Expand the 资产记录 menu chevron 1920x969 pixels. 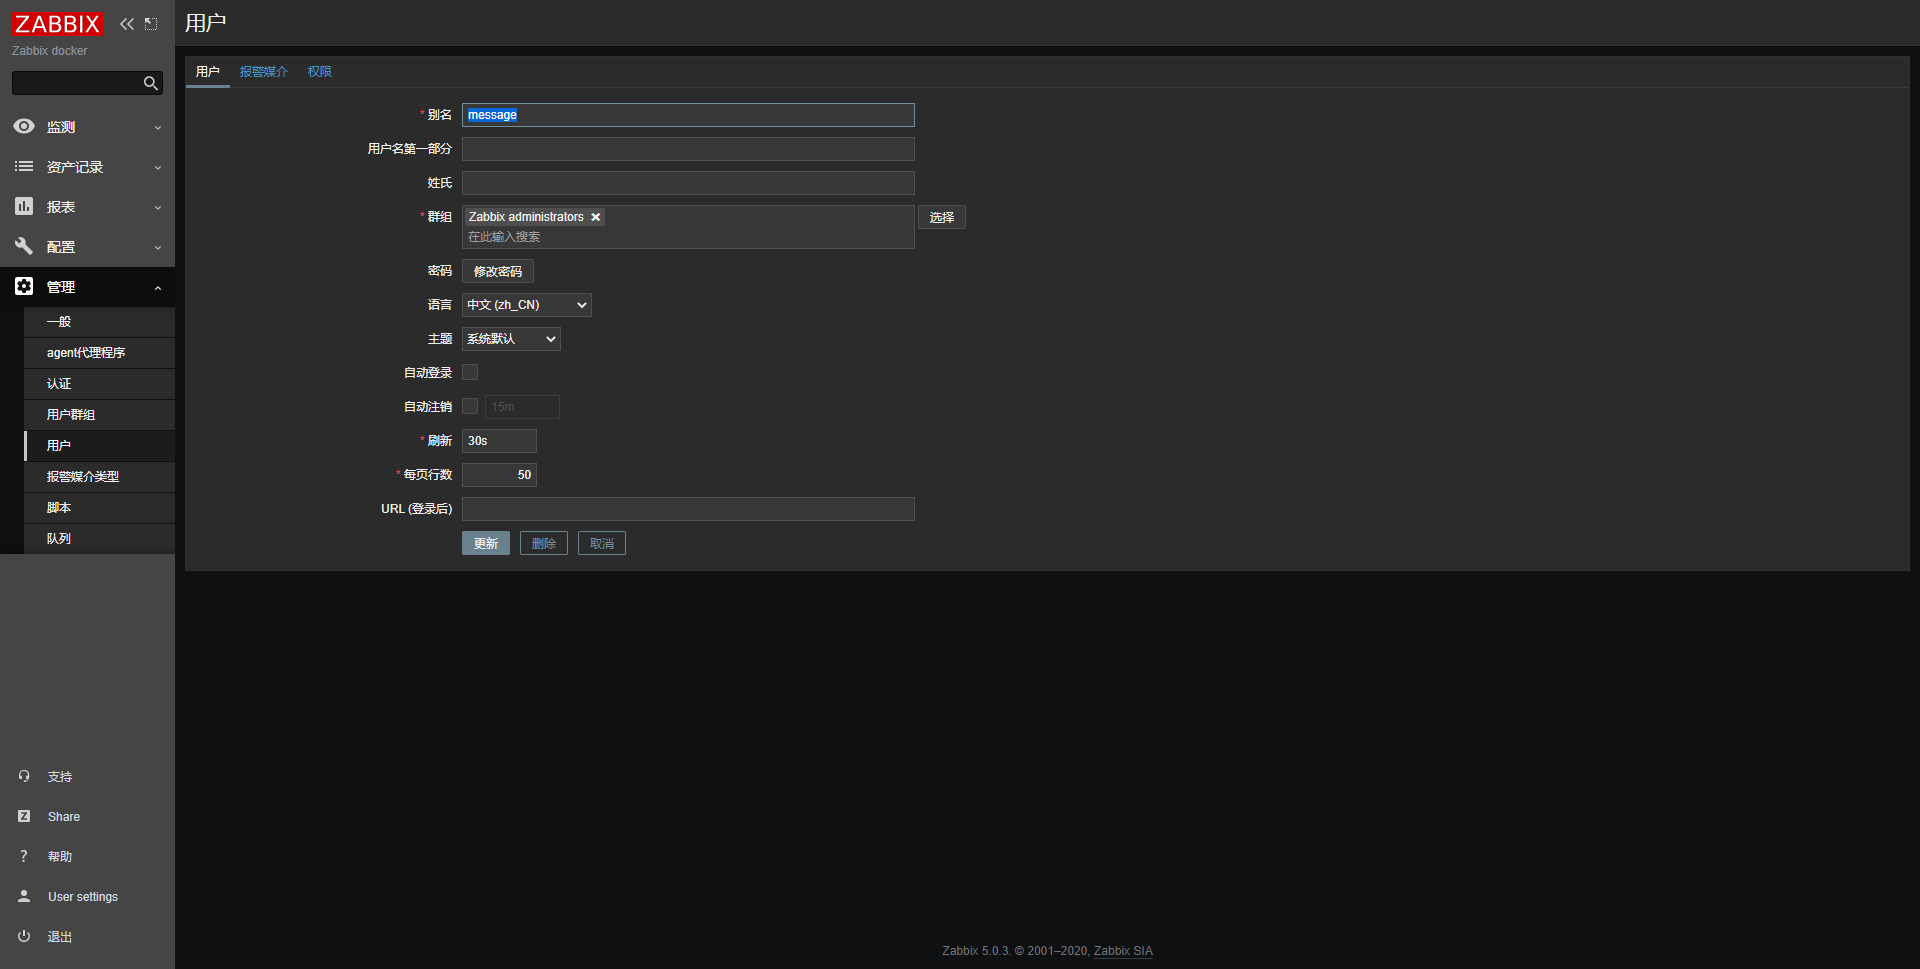tap(158, 168)
